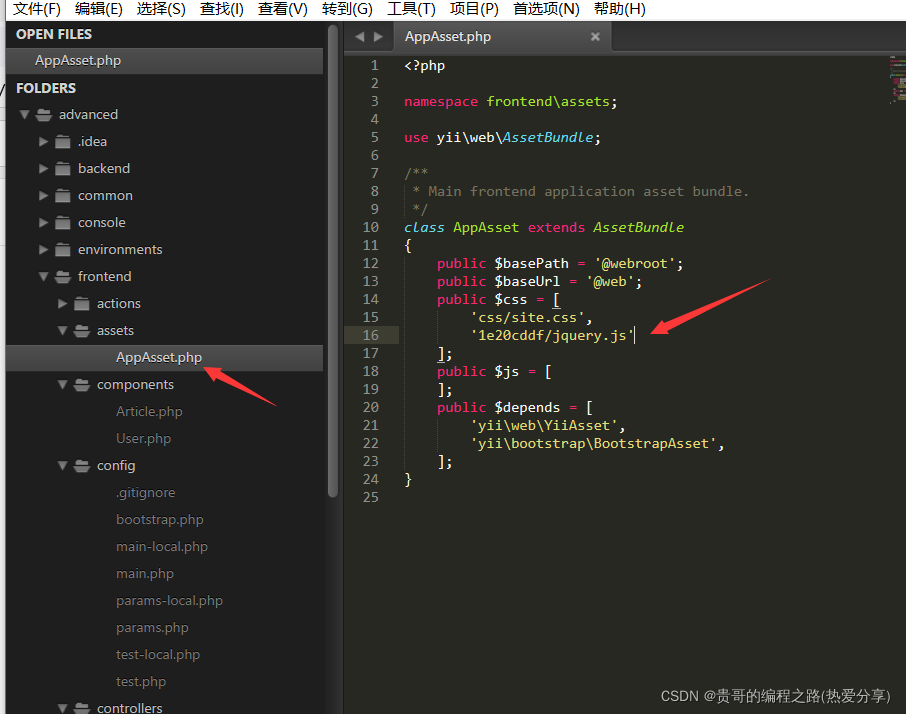Select AppAsset.php in the assets folder

165,358
